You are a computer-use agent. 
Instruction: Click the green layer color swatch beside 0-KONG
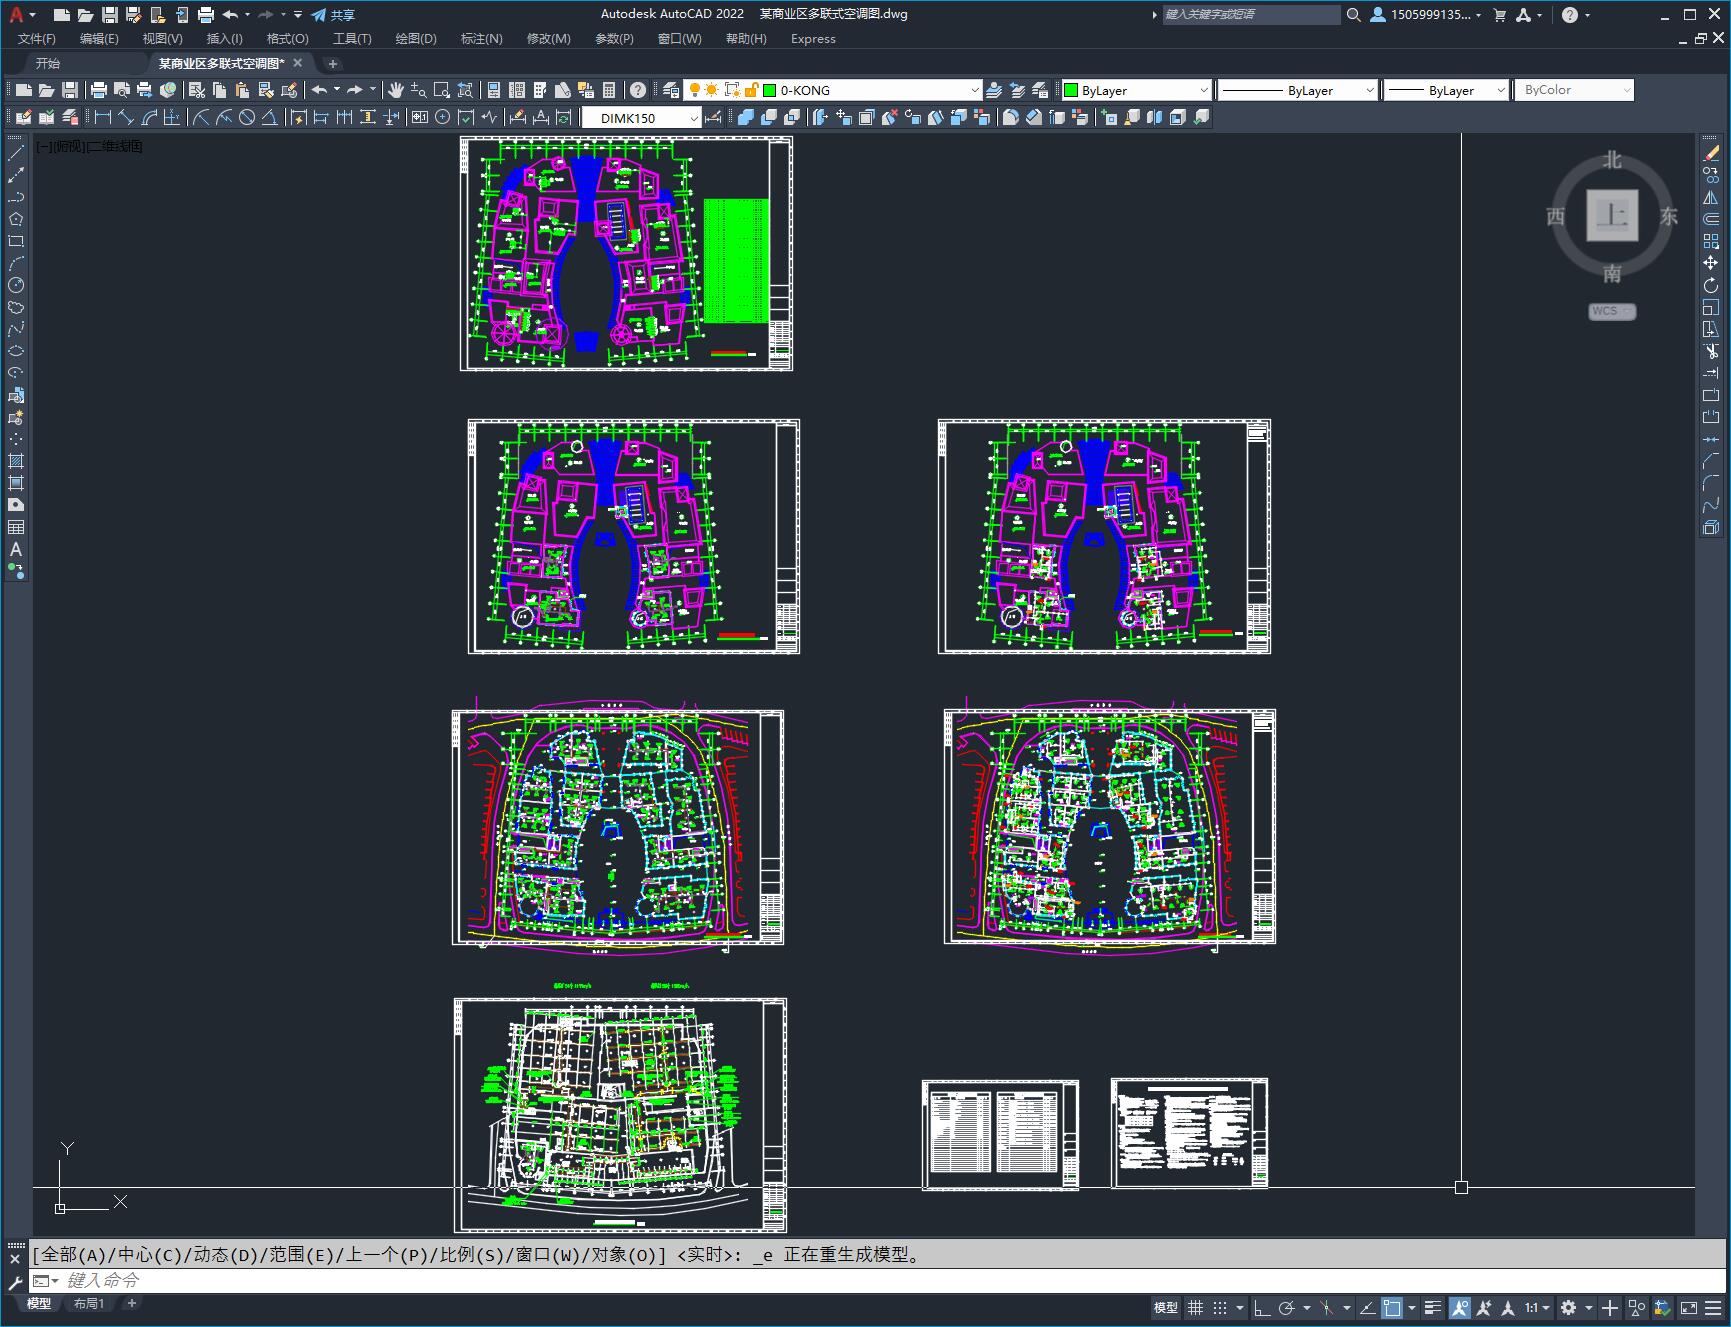pyautogui.click(x=770, y=90)
